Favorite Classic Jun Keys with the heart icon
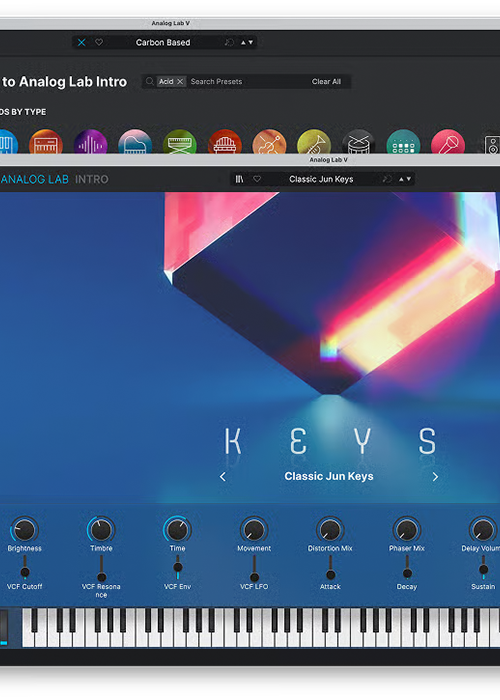Image resolution: width=500 pixels, height=700 pixels. coord(257,179)
